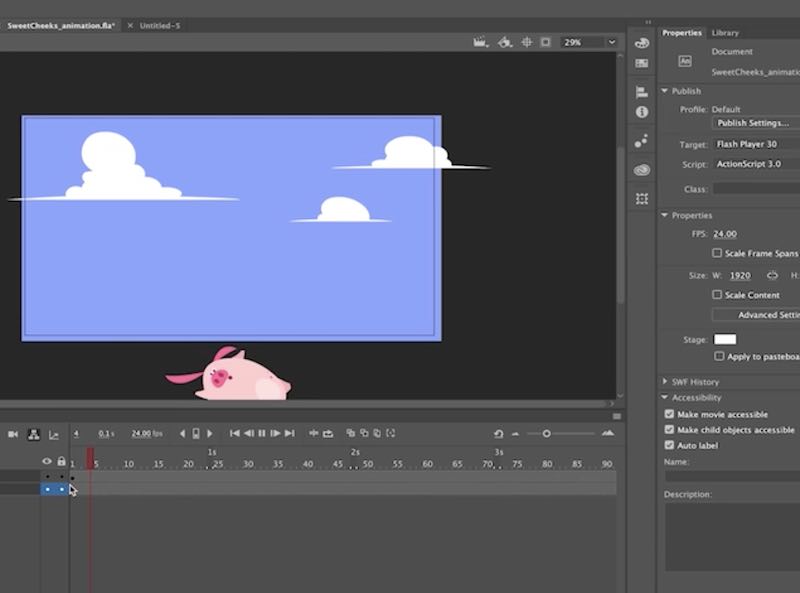Screen dimensions: 800x593
Task: Click the timeline camera icon
Action: pos(13,434)
